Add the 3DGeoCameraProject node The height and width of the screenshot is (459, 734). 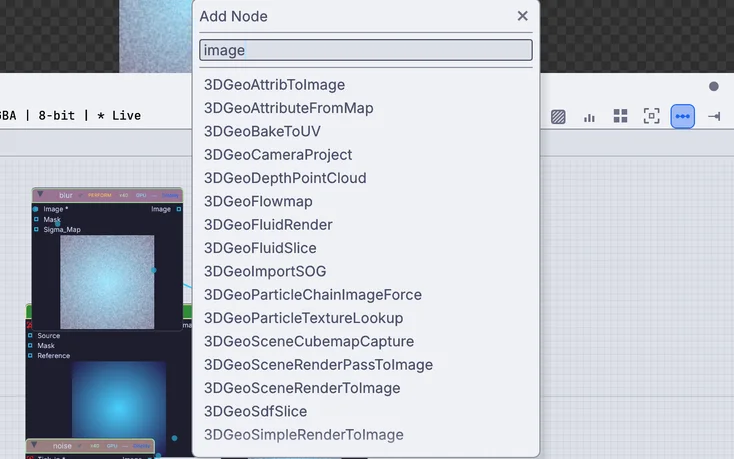click(x=278, y=155)
